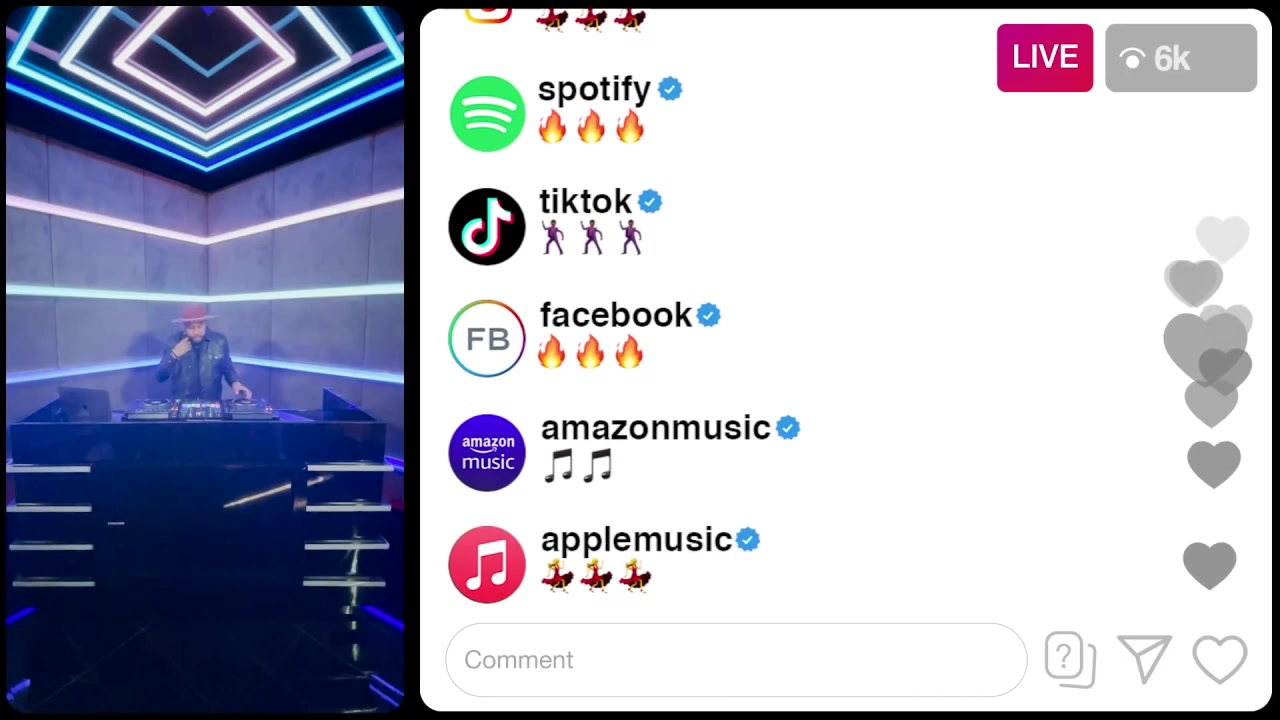Click inside the Comment field
Viewport: 1280px width, 720px height.
pyautogui.click(x=736, y=660)
